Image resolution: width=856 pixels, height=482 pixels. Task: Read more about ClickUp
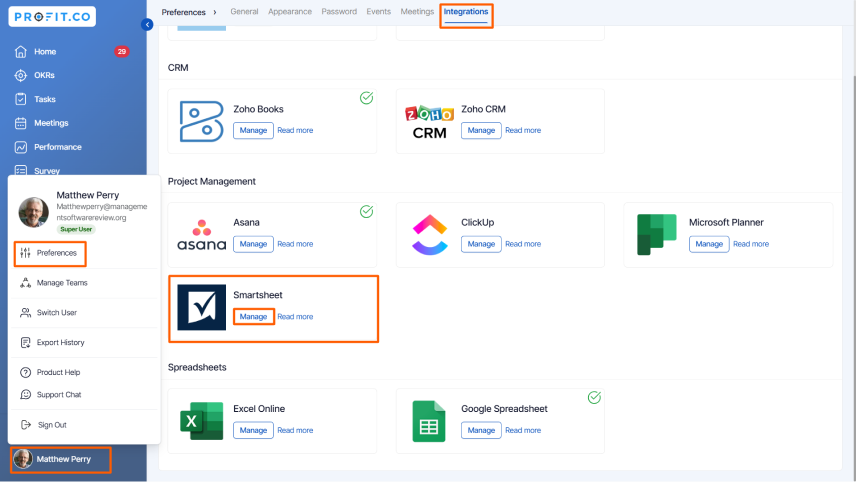[x=523, y=244]
